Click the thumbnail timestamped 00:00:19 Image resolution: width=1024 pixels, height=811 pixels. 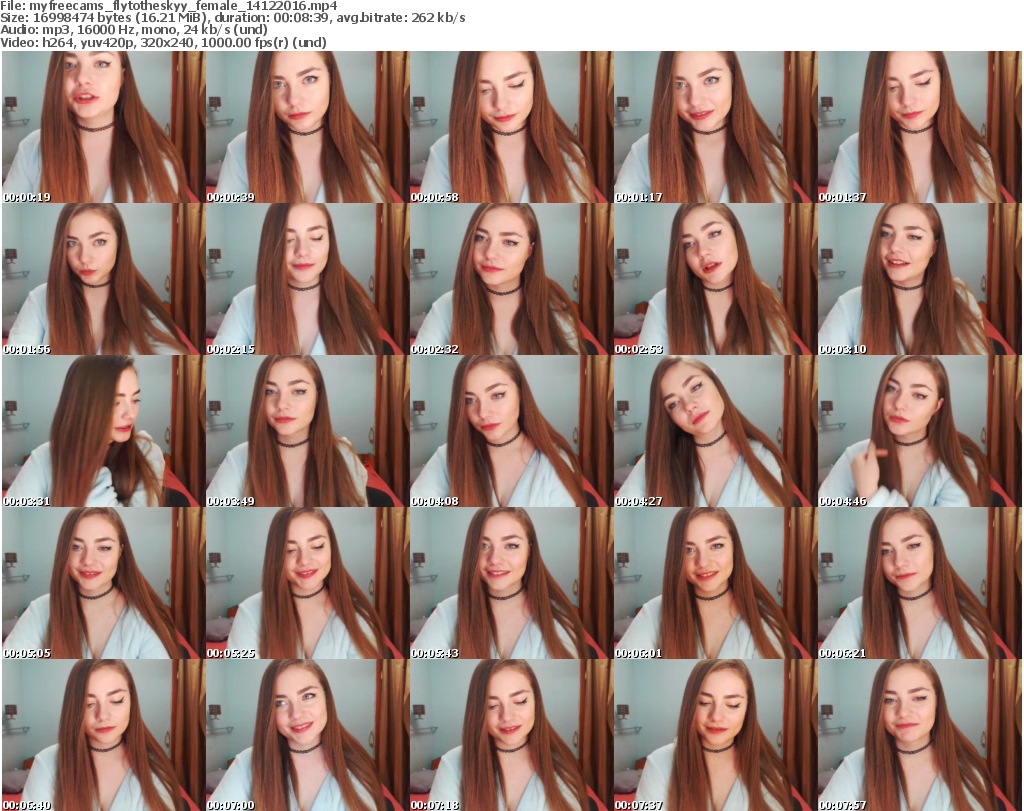[x=102, y=127]
